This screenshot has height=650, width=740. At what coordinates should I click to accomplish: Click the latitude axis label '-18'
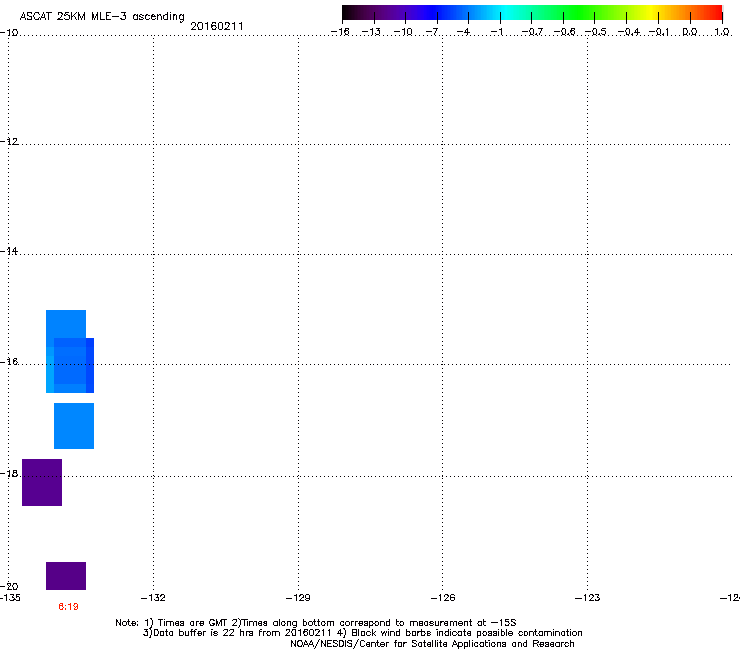(x=9, y=473)
